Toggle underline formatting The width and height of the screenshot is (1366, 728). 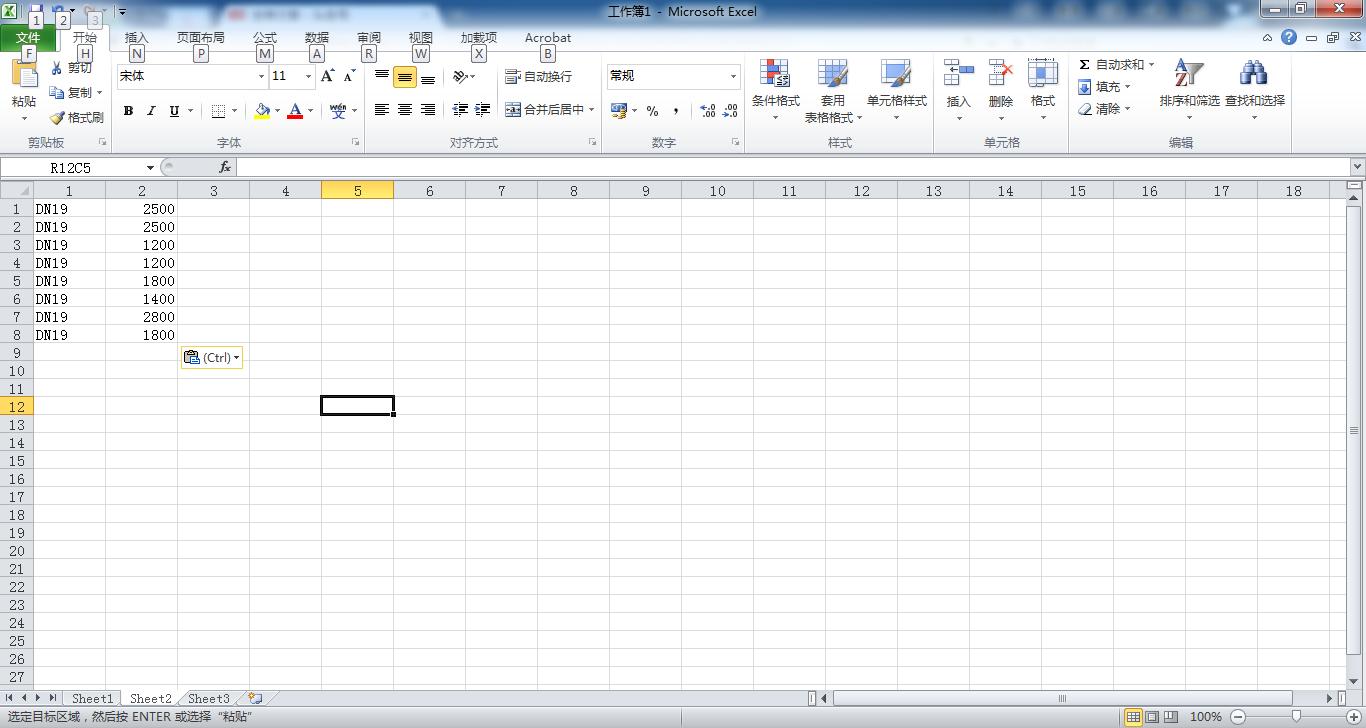(x=174, y=111)
